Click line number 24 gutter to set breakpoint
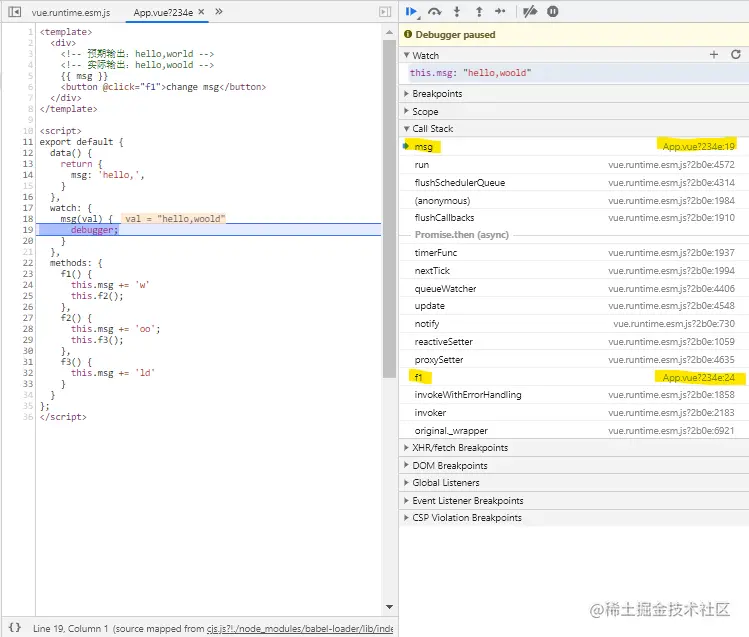Screen dimensions: 749x637 28,285
